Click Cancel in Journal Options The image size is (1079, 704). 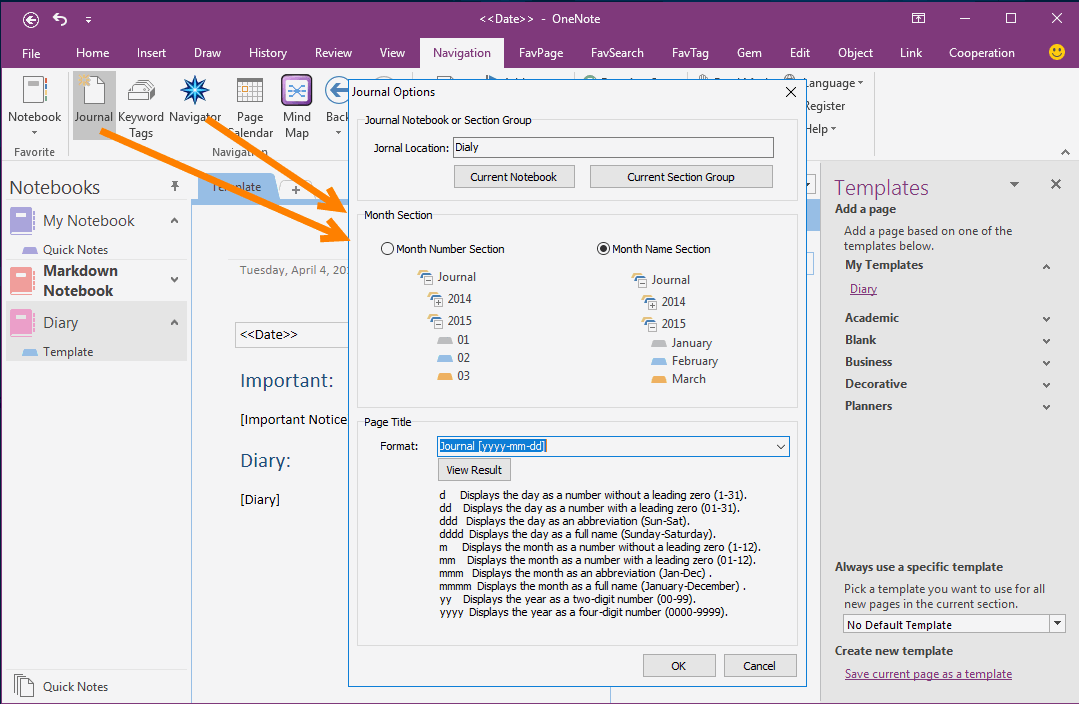[x=759, y=665]
